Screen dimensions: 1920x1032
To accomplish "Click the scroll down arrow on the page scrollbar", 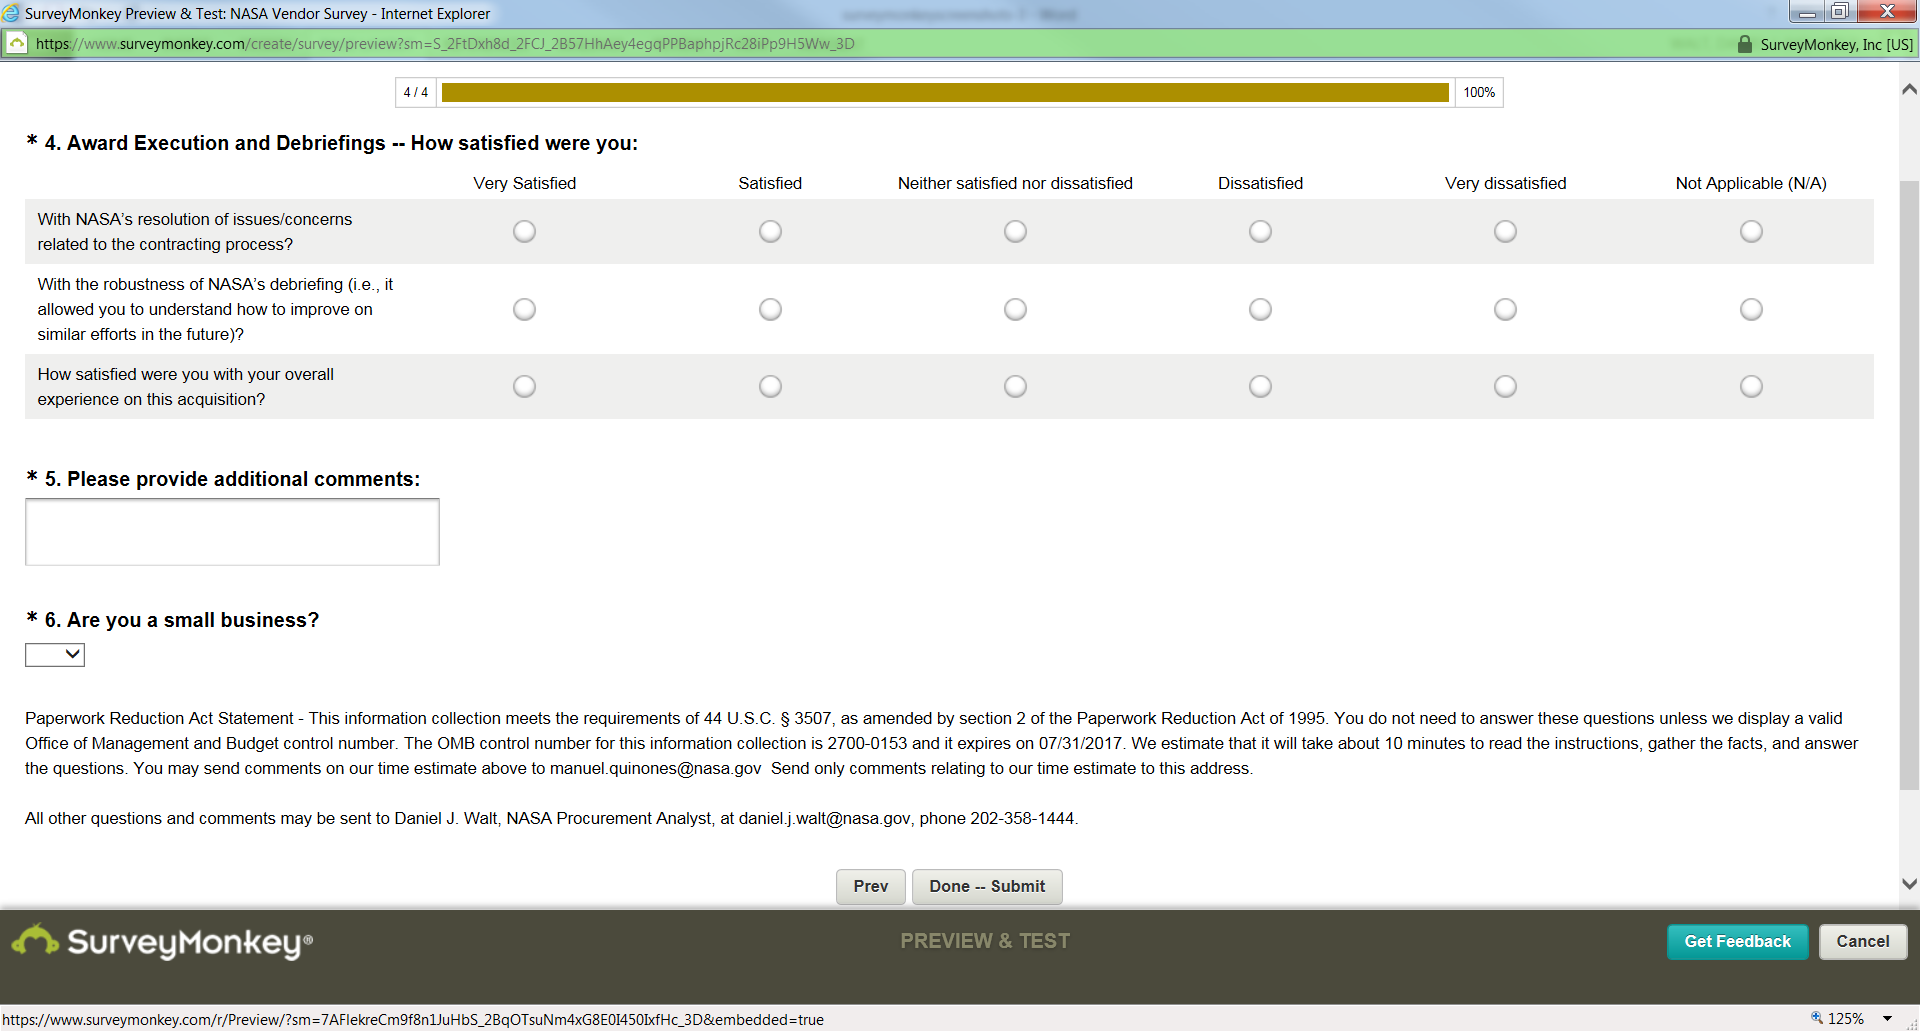I will (1909, 884).
